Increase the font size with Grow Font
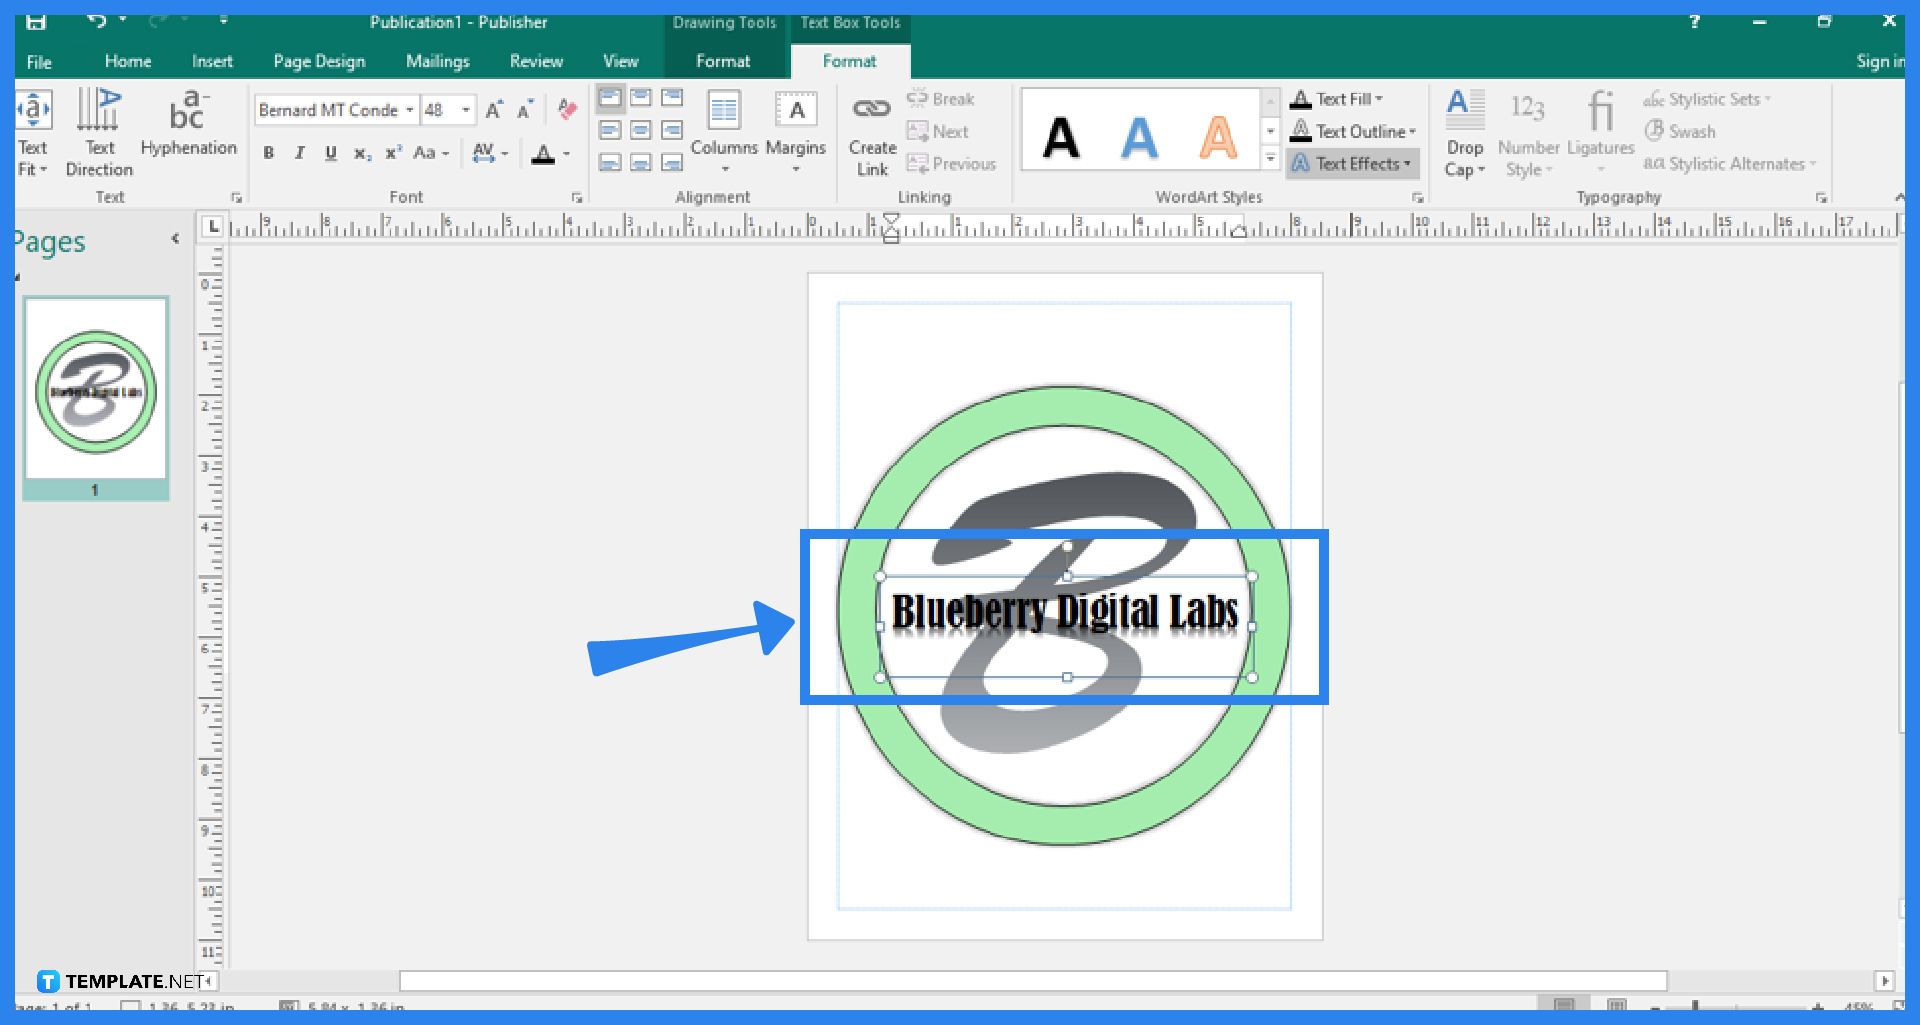 click(x=492, y=110)
